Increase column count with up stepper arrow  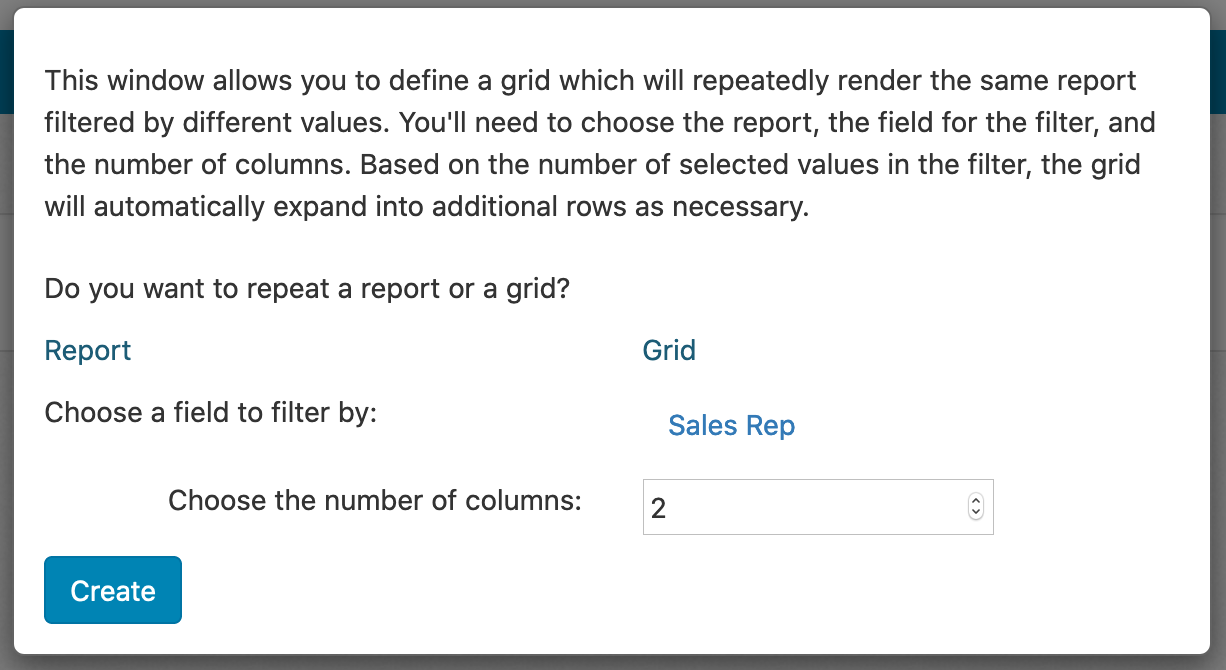976,502
